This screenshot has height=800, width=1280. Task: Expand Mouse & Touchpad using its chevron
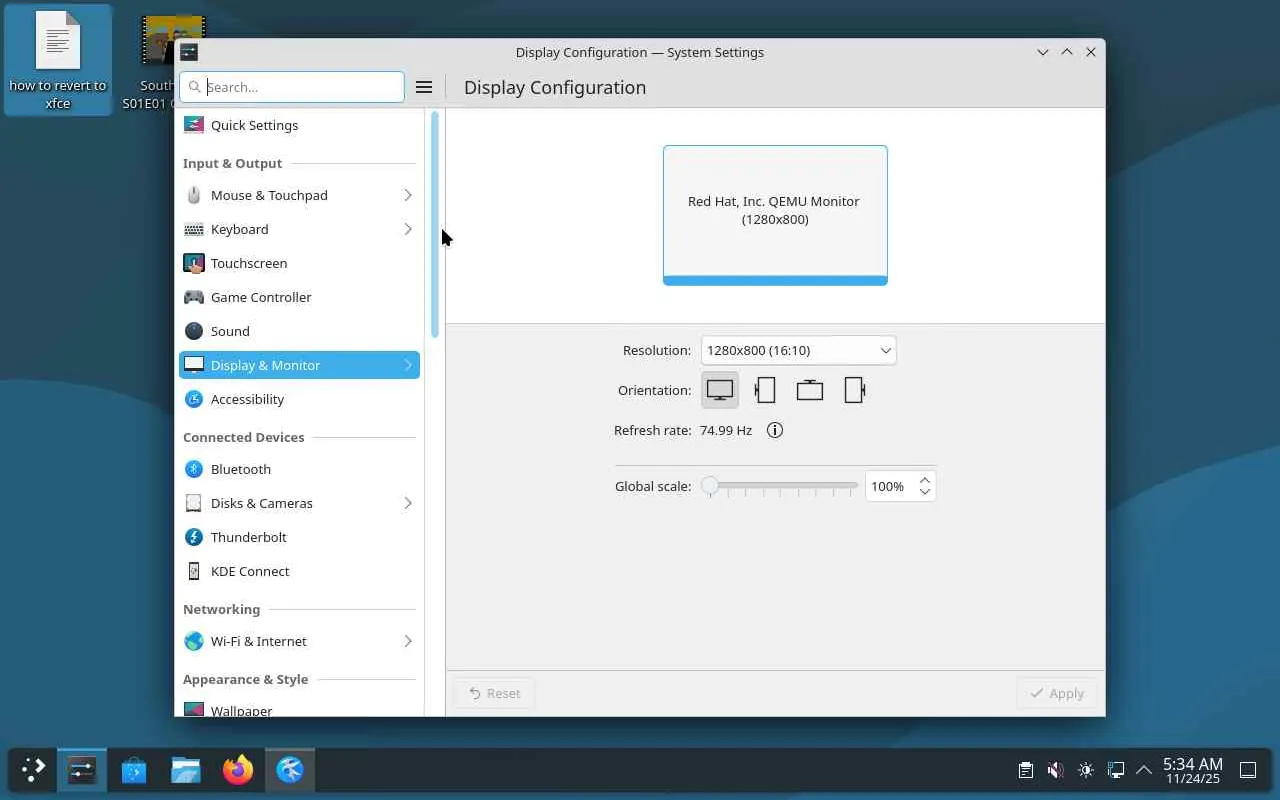point(408,195)
